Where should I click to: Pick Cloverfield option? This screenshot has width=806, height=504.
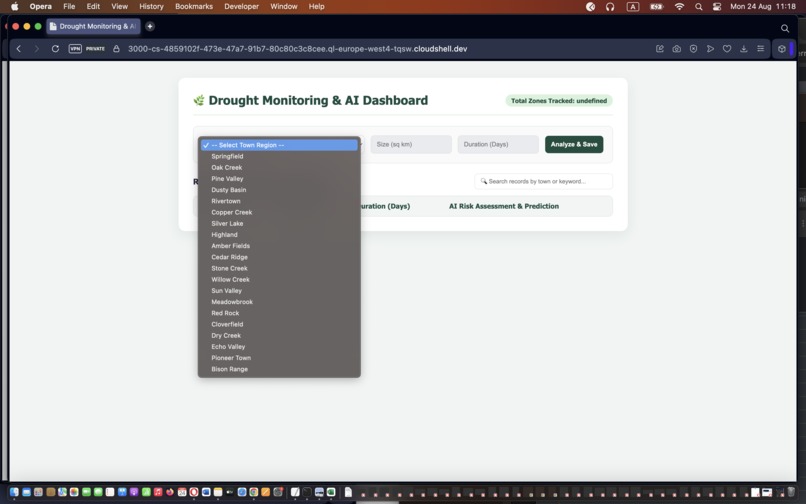point(279,325)
